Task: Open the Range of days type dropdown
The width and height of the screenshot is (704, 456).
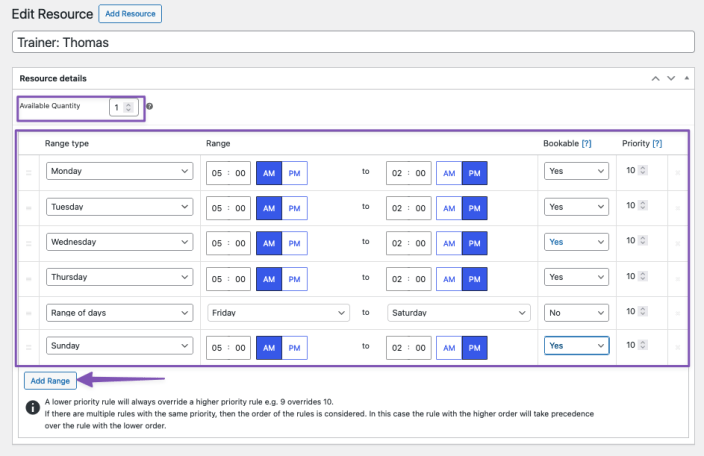Action: point(119,313)
